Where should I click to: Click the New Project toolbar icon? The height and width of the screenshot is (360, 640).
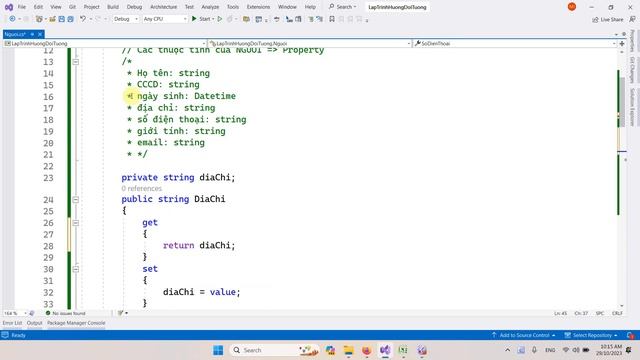click(x=39, y=19)
